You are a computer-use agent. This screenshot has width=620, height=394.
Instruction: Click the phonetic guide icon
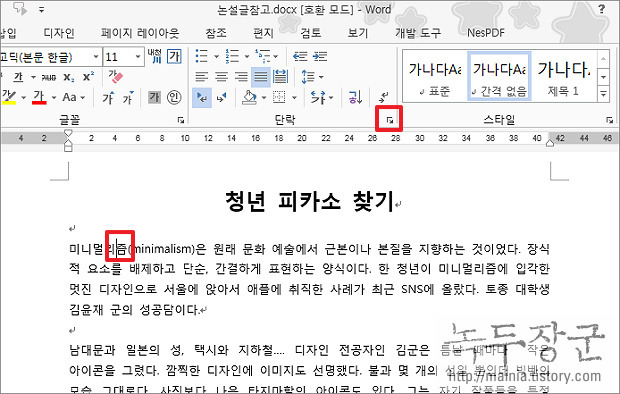(155, 57)
